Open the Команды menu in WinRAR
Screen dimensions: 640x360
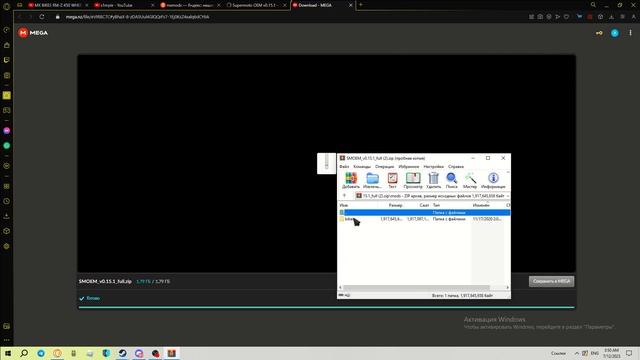[x=362, y=167]
